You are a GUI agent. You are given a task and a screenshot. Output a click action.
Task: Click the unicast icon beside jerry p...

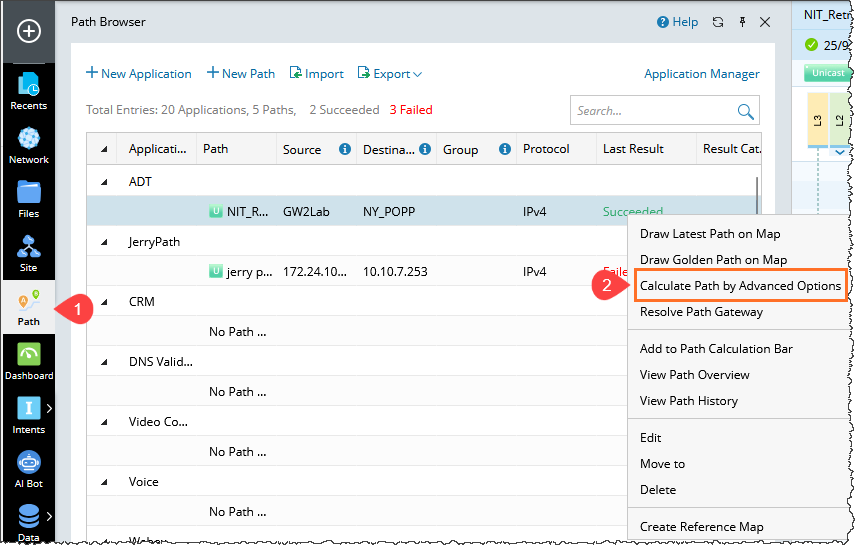click(216, 271)
